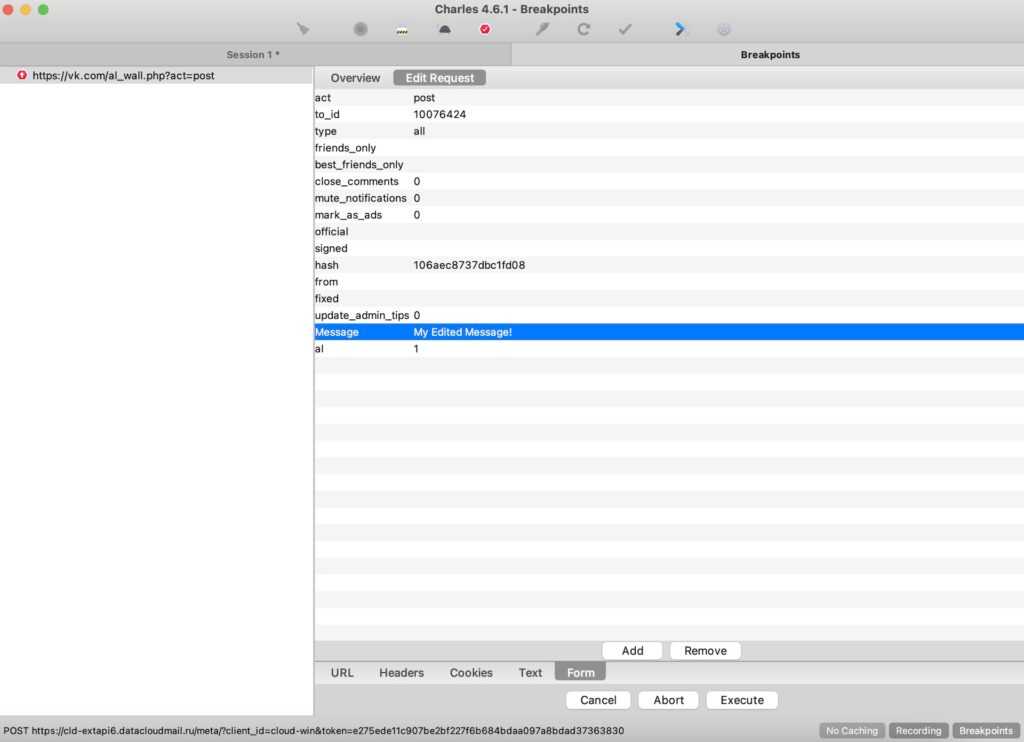The width and height of the screenshot is (1024, 742).
Task: Open settings with the gear icon
Action: coord(724,29)
